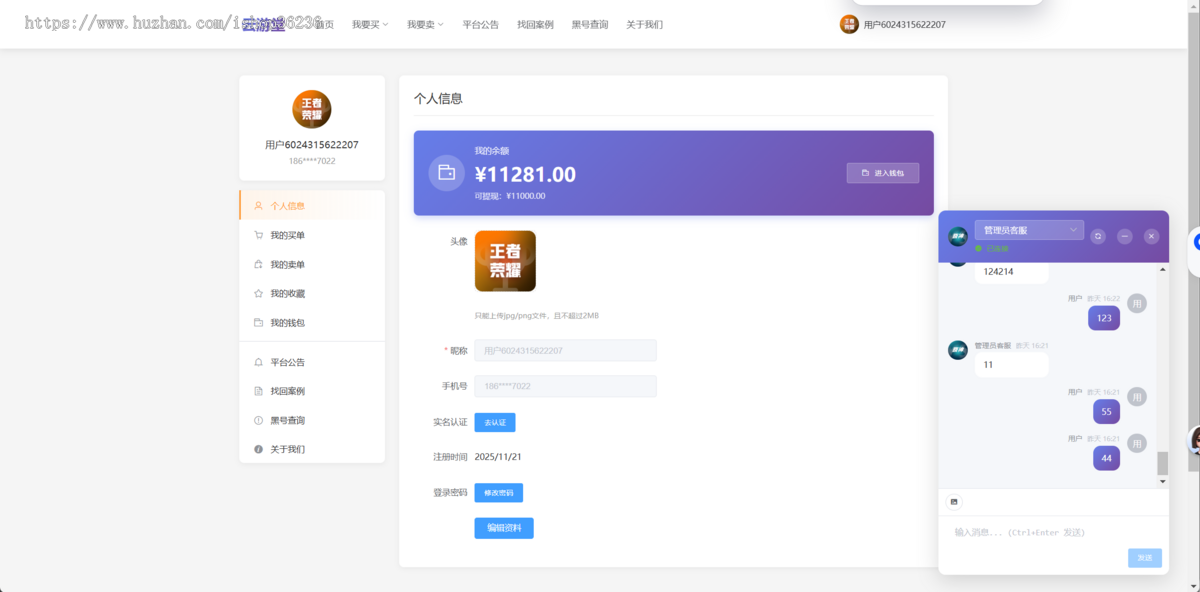Click the user avatar beside message 44
This screenshot has width=1200, height=592.
pos(1137,443)
